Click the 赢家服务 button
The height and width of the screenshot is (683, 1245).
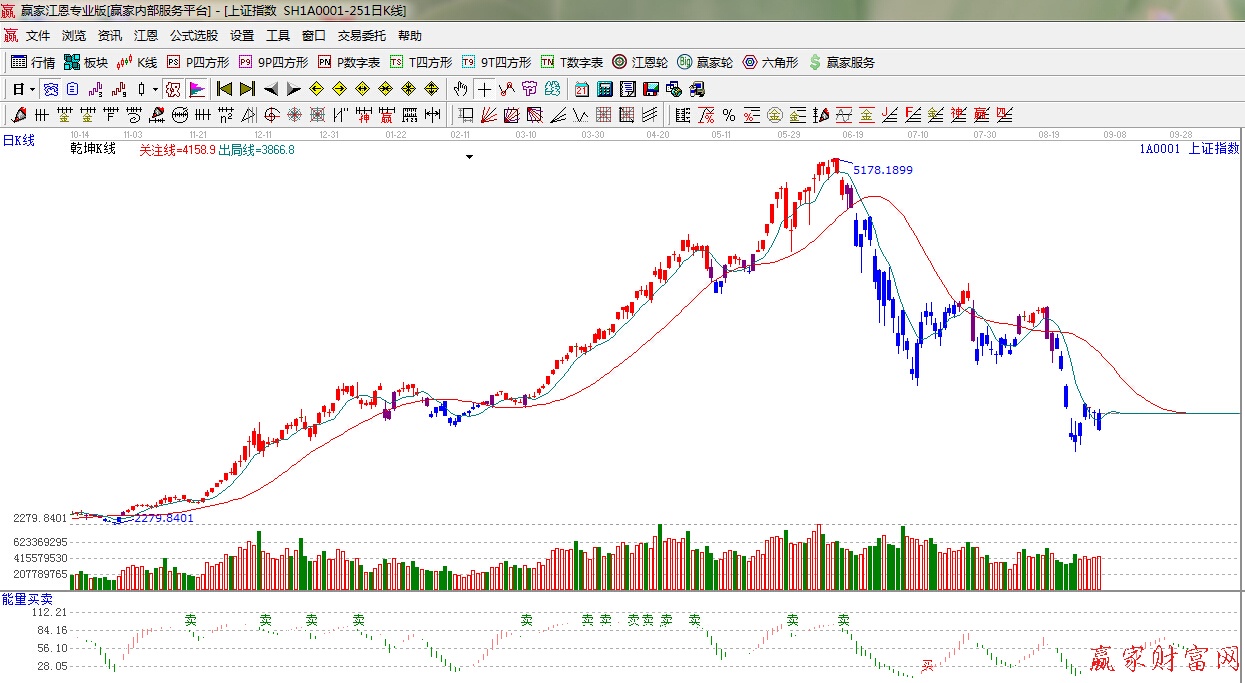point(841,62)
